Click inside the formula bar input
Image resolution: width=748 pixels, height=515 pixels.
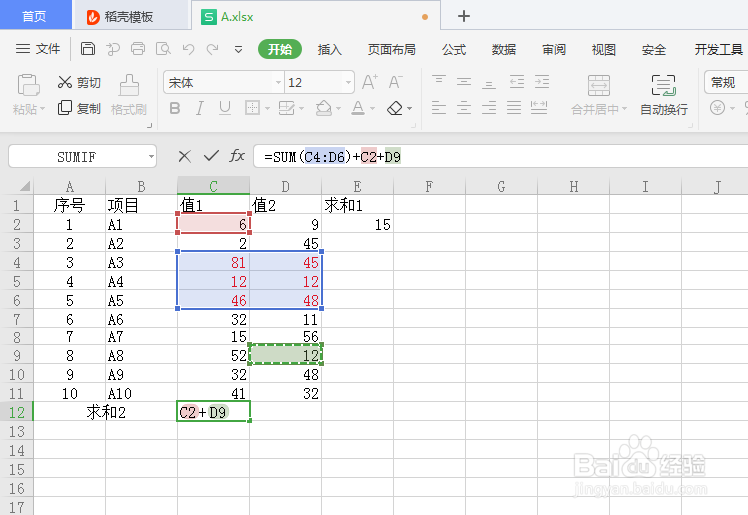point(500,156)
